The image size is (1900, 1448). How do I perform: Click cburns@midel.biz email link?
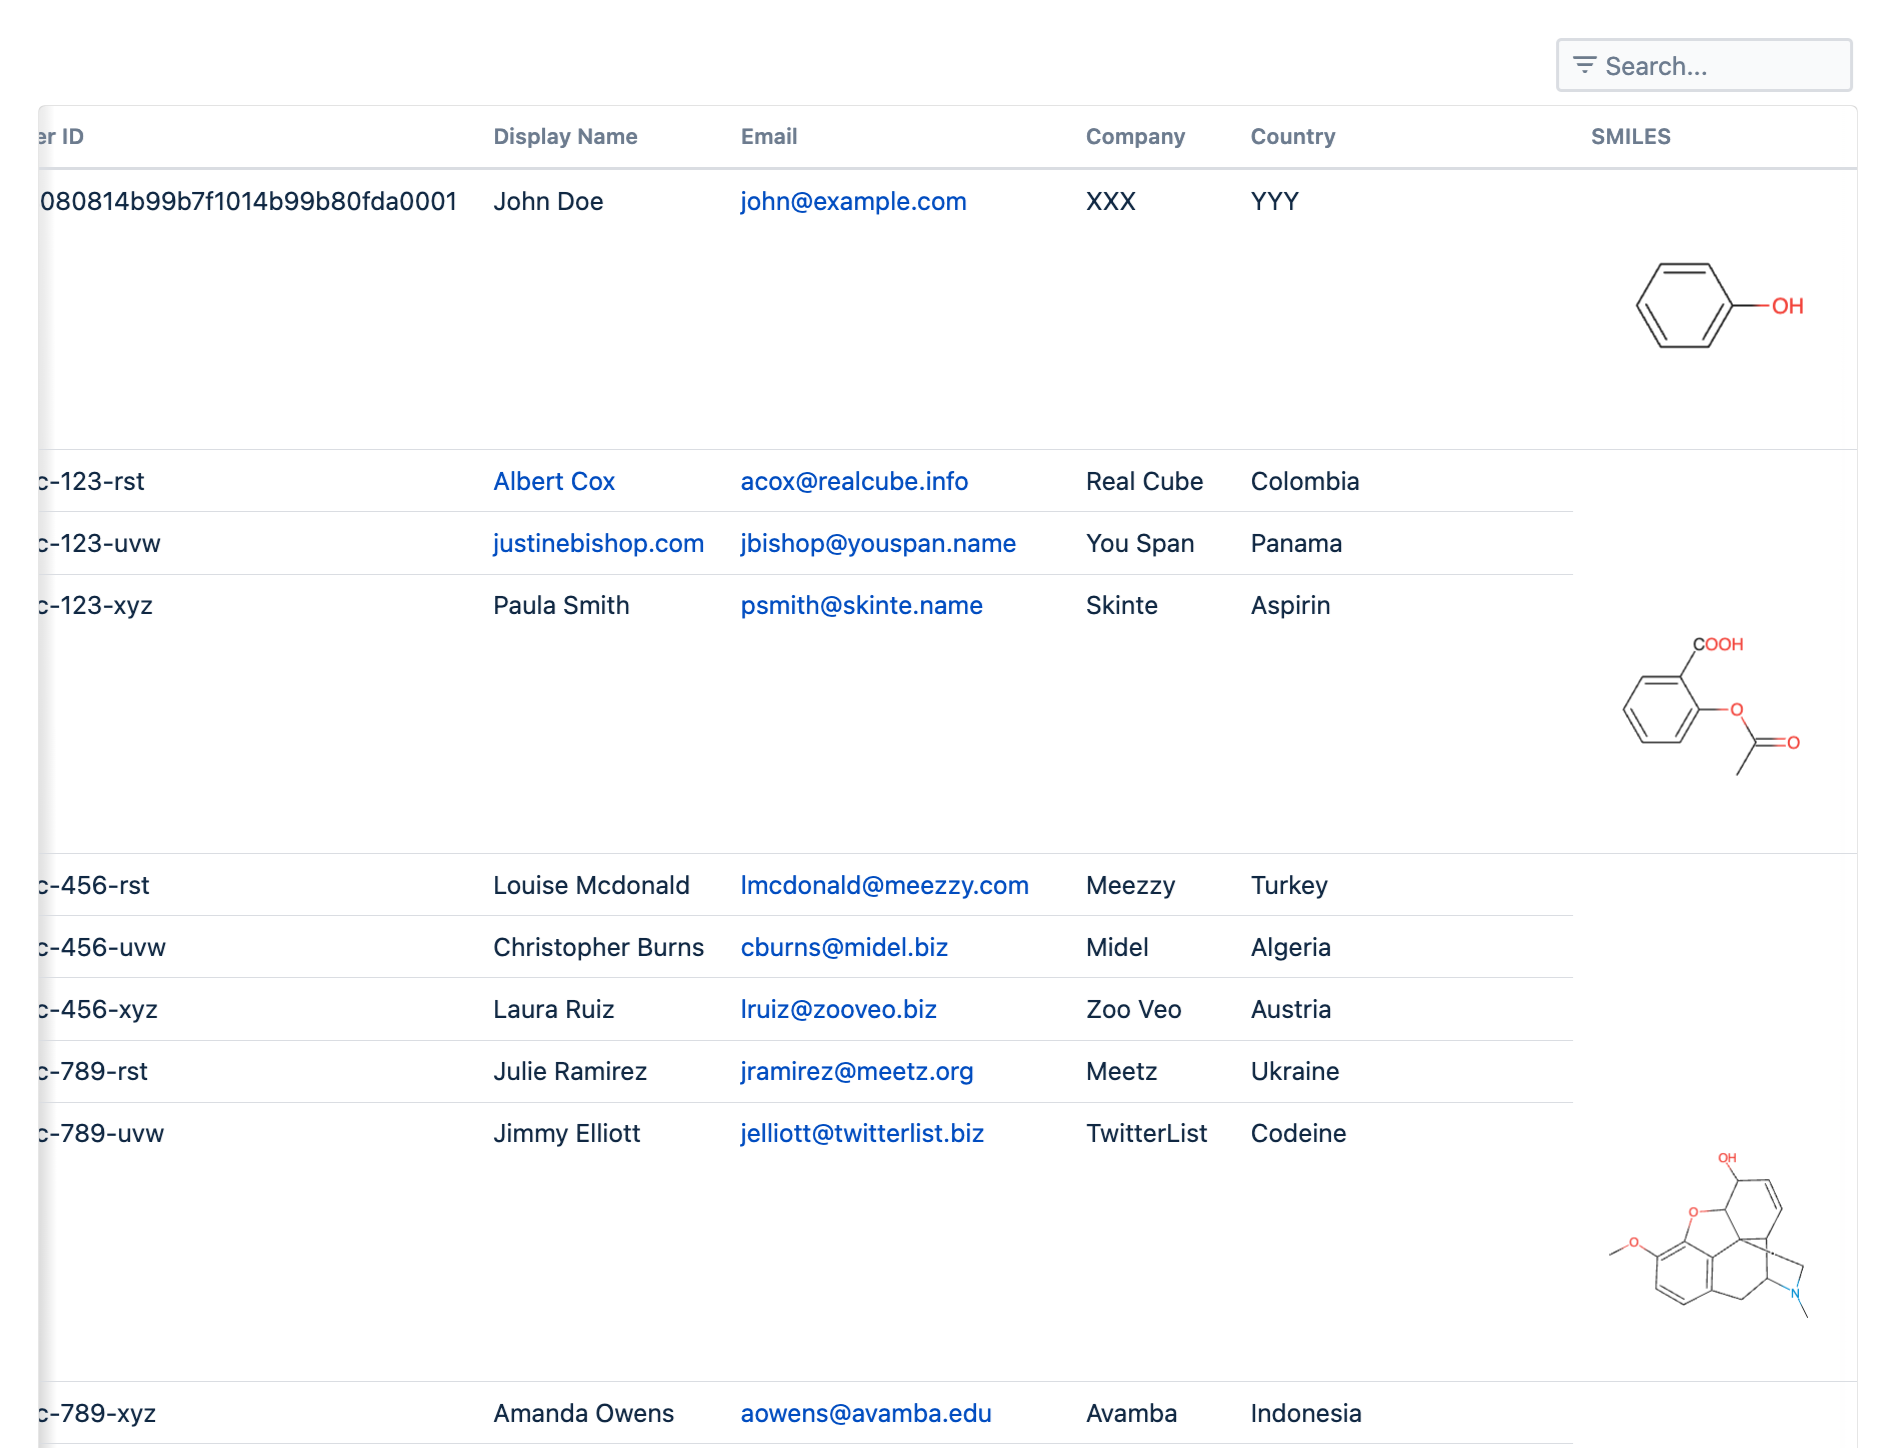point(843,947)
